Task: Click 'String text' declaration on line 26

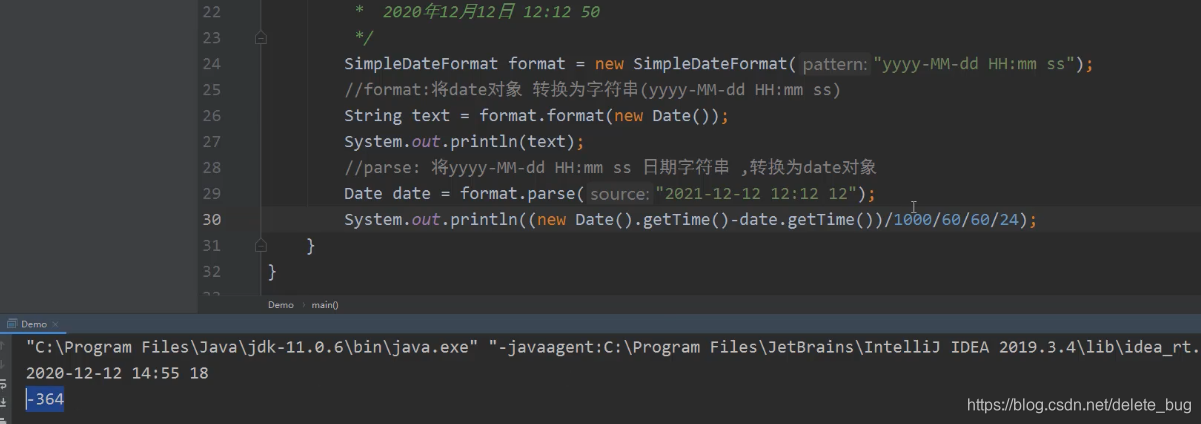Action: [397, 116]
